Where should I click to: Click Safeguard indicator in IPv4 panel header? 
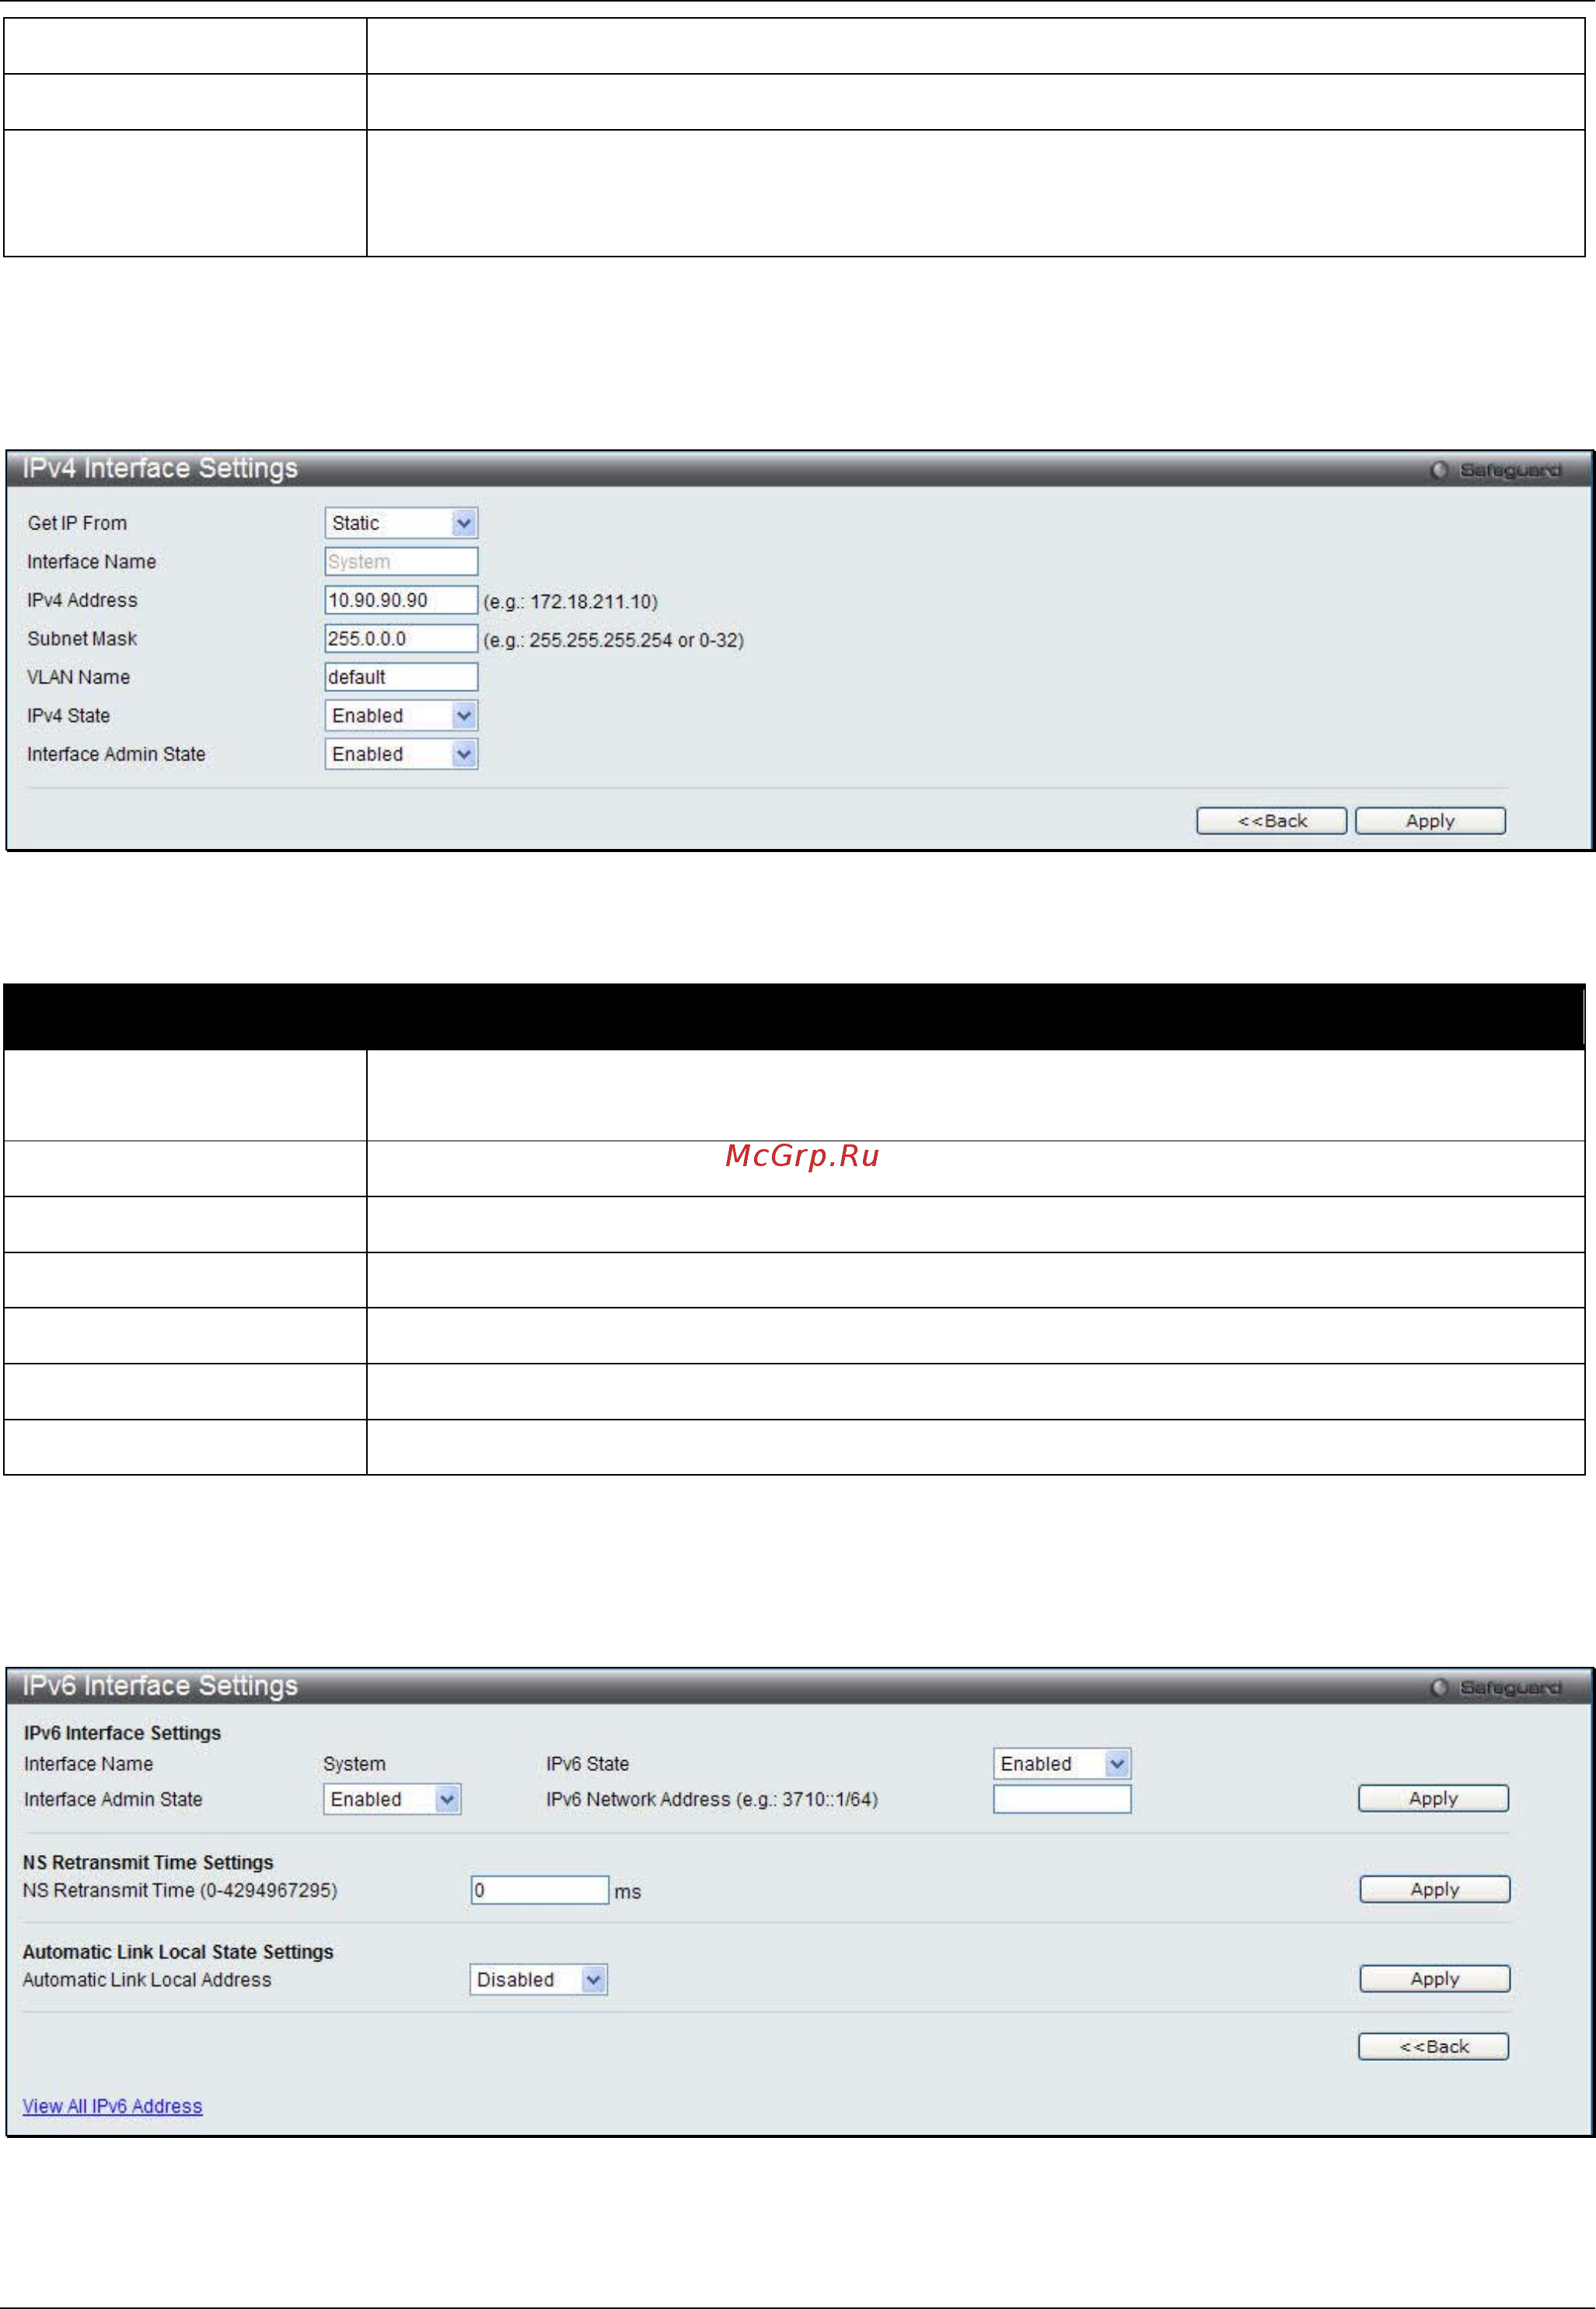1496,470
